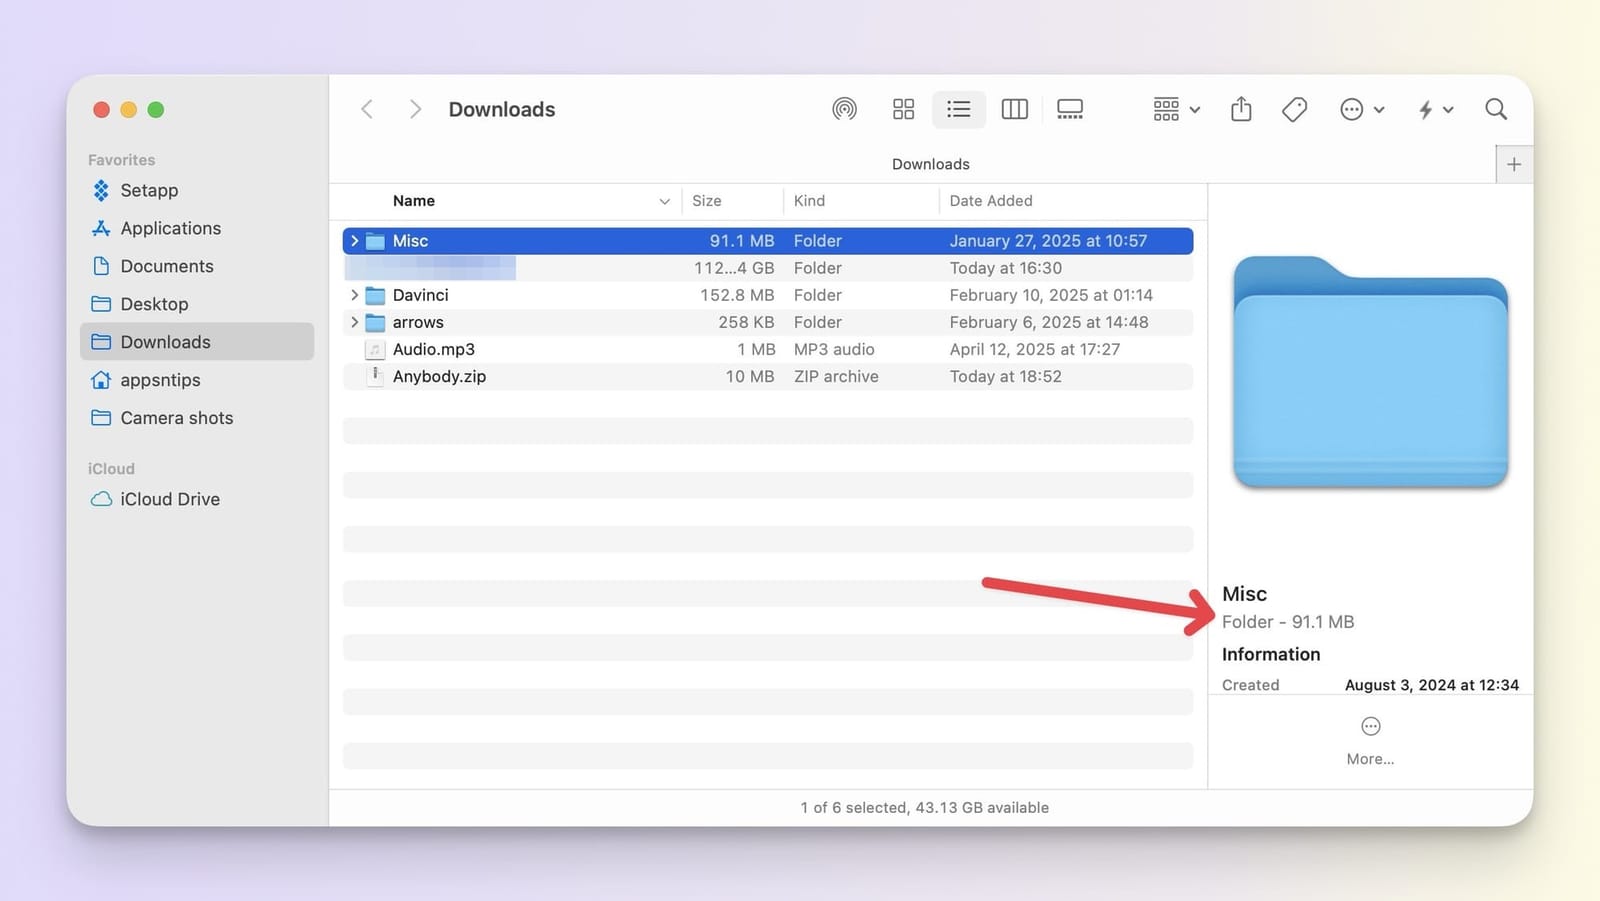This screenshot has height=901, width=1600.
Task: Expand the Misc folder disclosure triangle
Action: point(354,240)
